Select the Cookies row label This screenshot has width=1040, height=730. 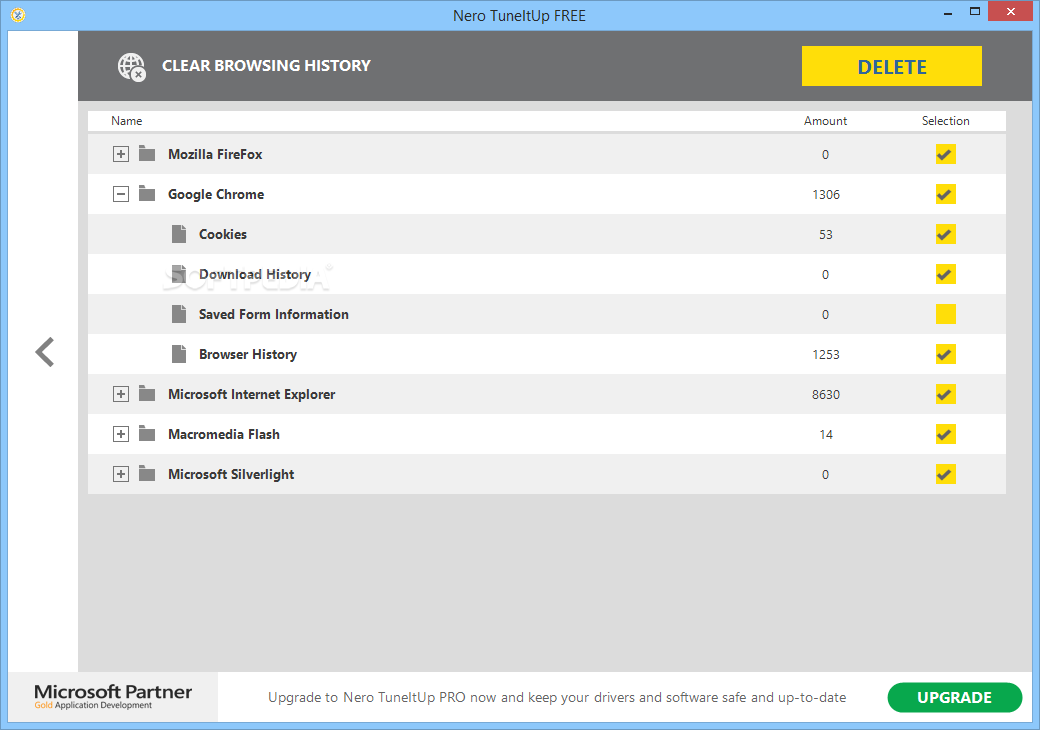tap(223, 234)
